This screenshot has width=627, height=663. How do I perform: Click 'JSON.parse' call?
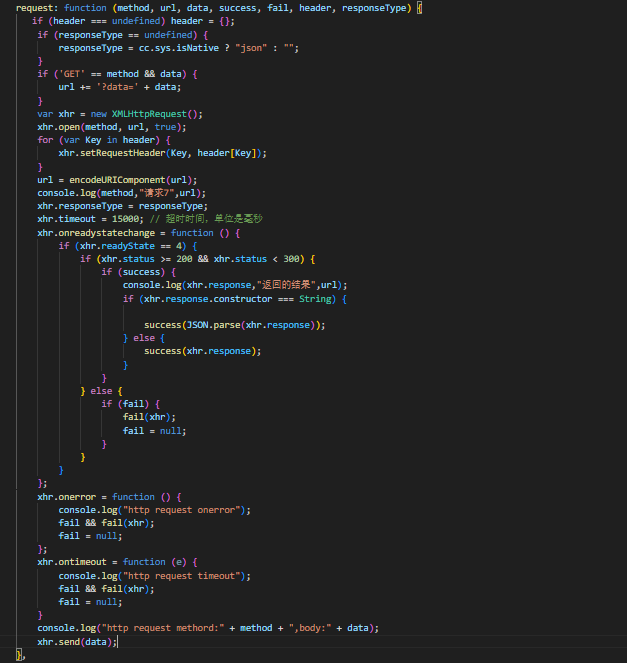tap(214, 325)
